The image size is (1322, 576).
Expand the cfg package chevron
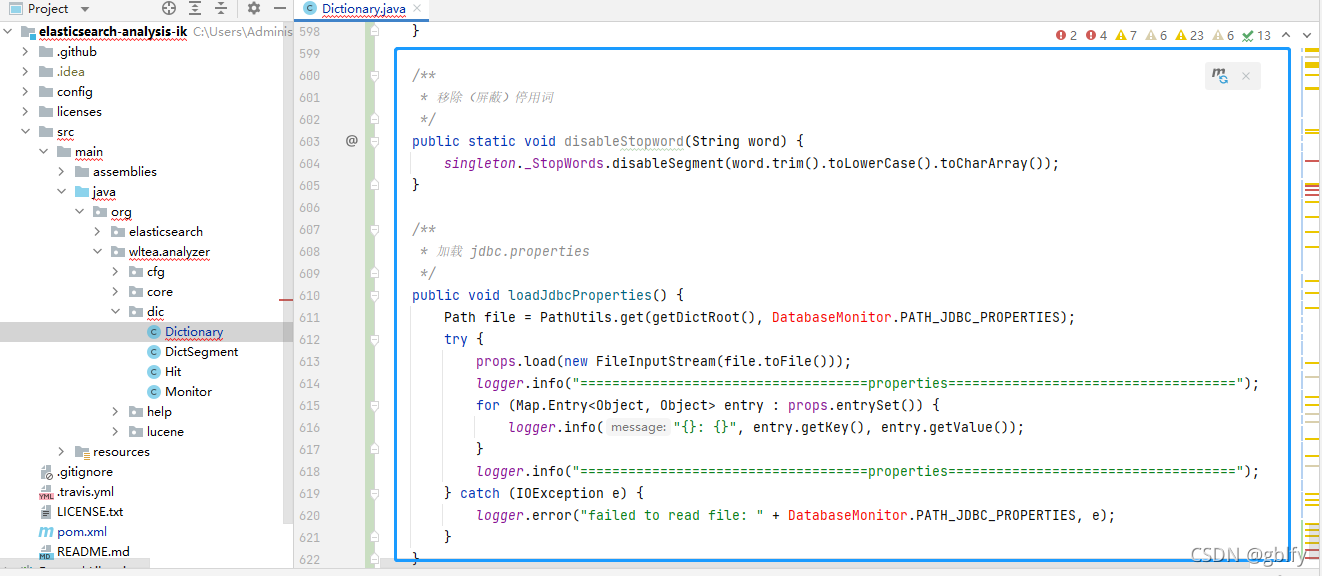tap(117, 272)
